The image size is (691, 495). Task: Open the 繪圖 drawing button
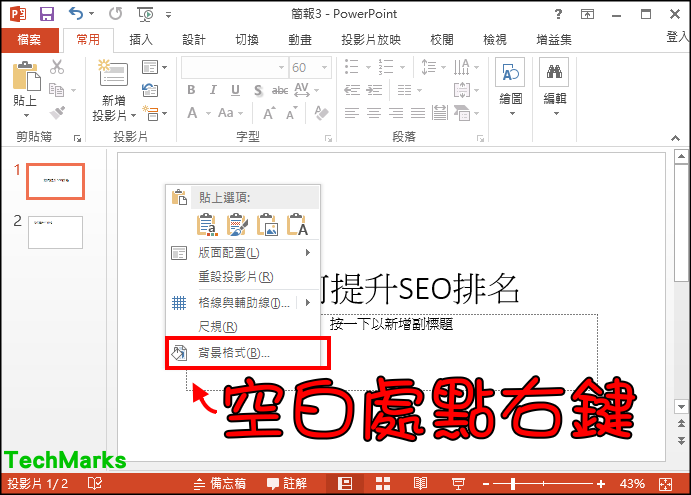510,87
